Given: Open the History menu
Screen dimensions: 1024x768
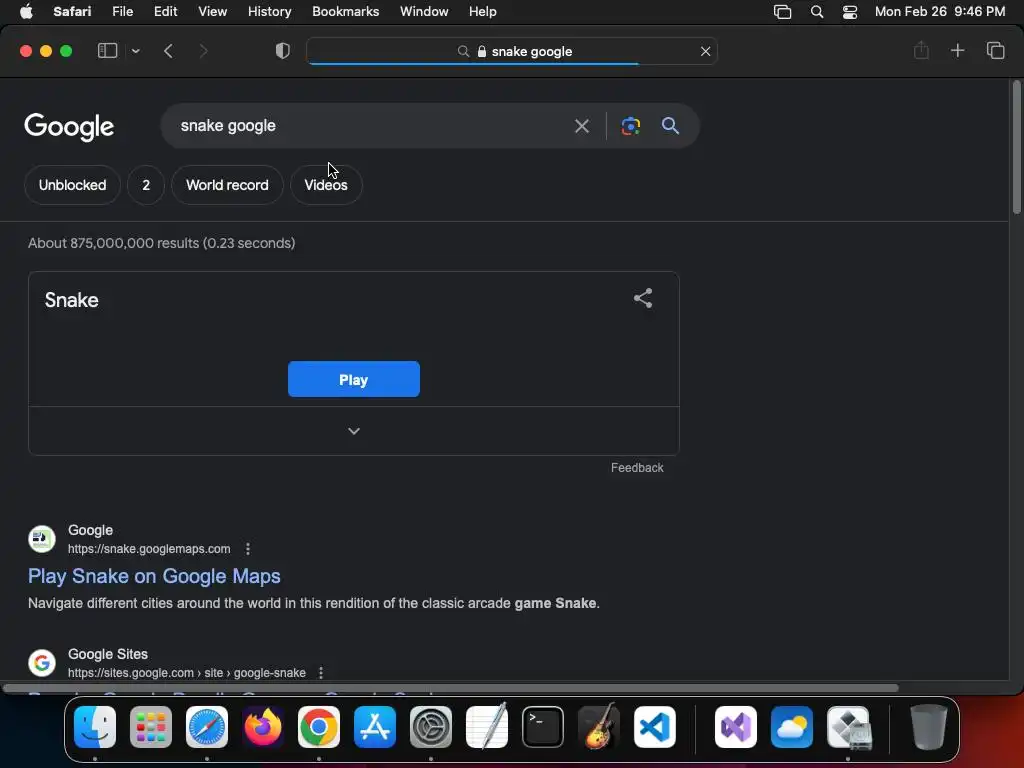Looking at the screenshot, I should [269, 12].
